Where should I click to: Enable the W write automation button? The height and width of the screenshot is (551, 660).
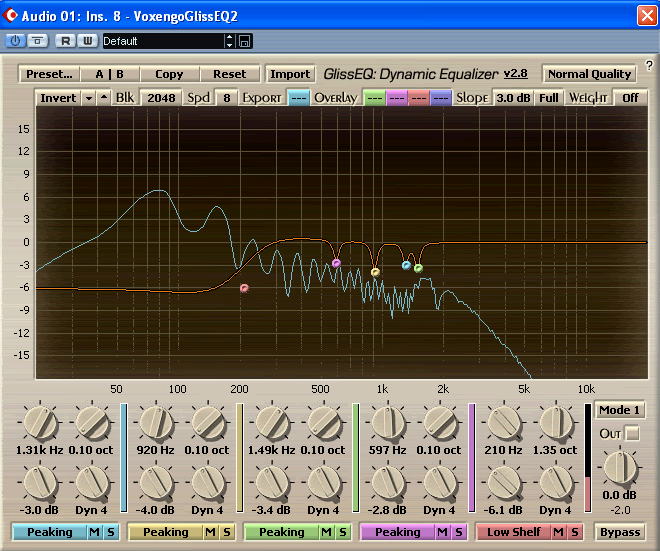[x=88, y=41]
